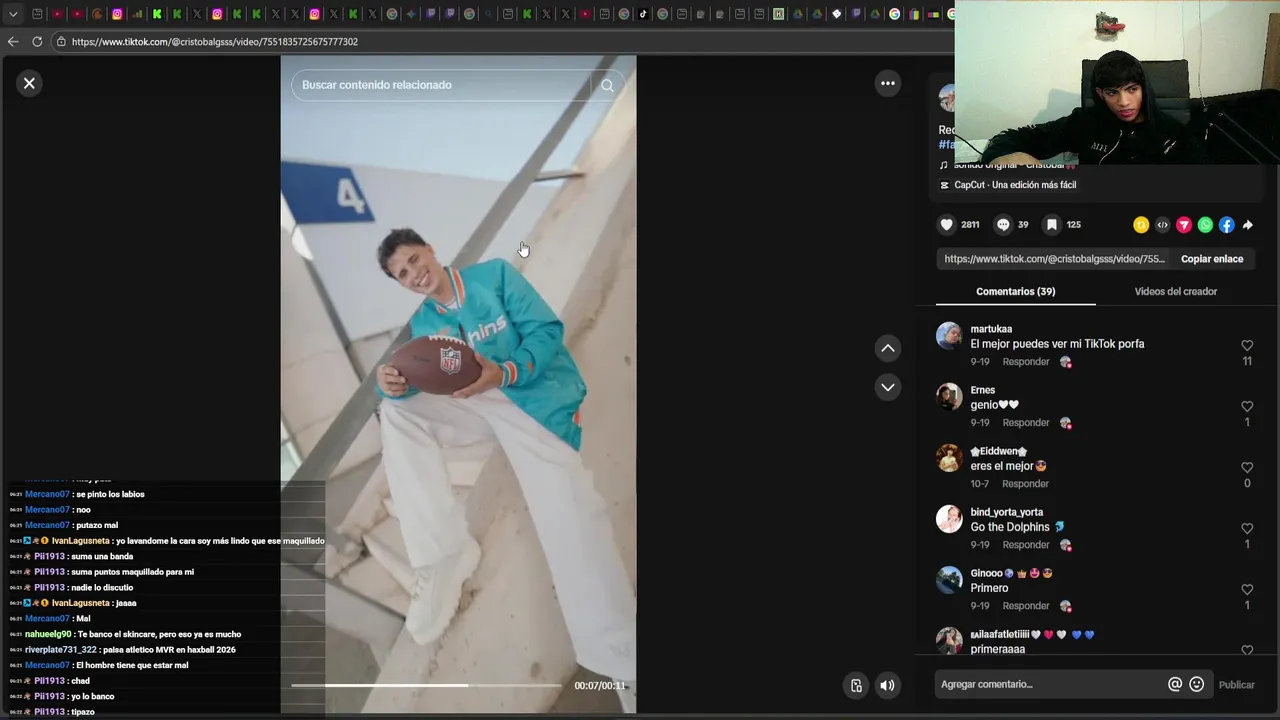This screenshot has width=1280, height=720.
Task: Open bind_yorta_yorta's profile name
Action: [1006, 512]
